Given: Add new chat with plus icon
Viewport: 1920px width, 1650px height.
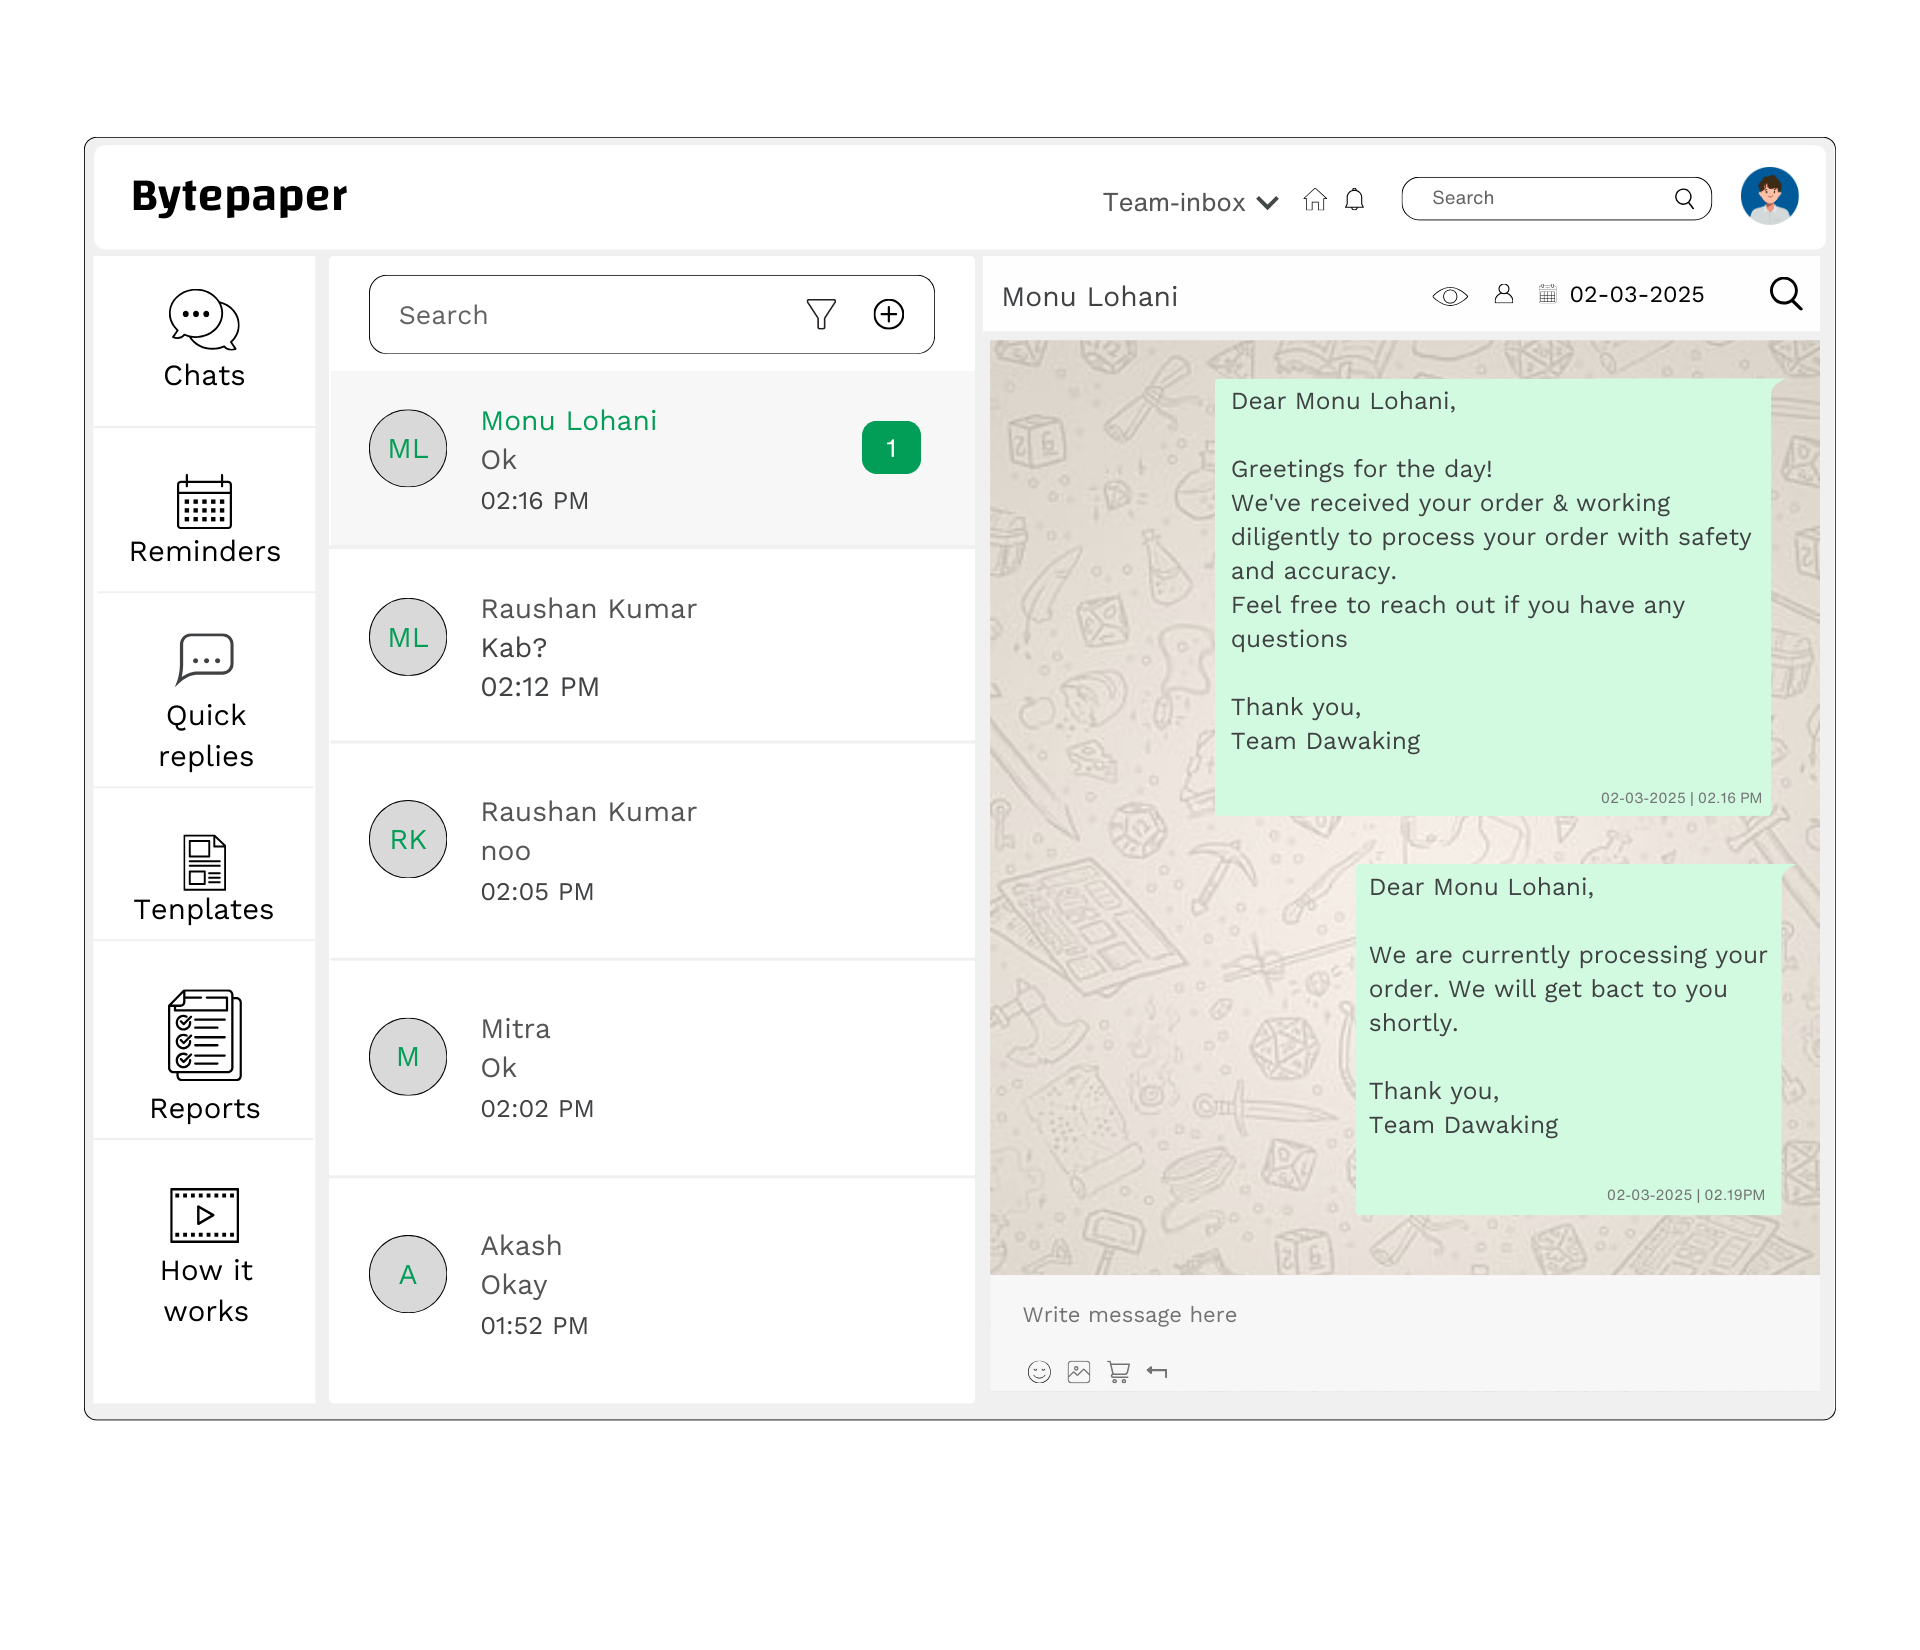Looking at the screenshot, I should click(x=889, y=314).
